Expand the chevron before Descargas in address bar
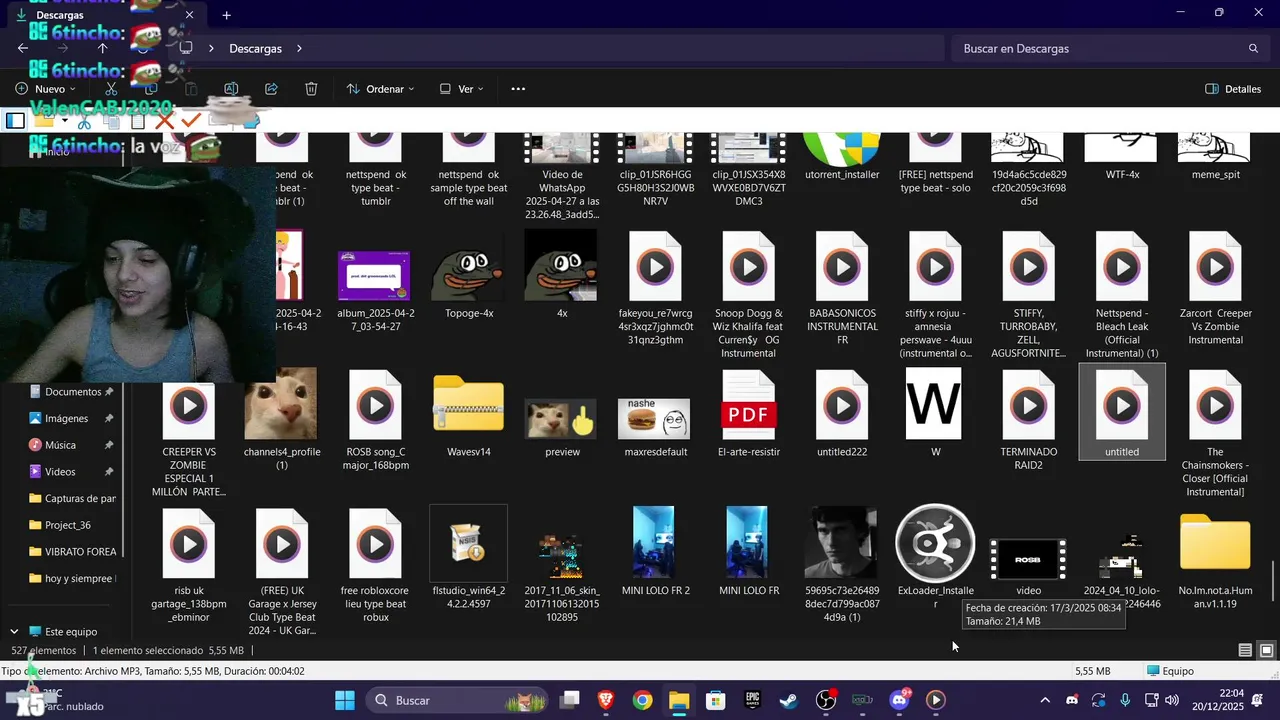This screenshot has width=1280, height=720. pos(211,48)
